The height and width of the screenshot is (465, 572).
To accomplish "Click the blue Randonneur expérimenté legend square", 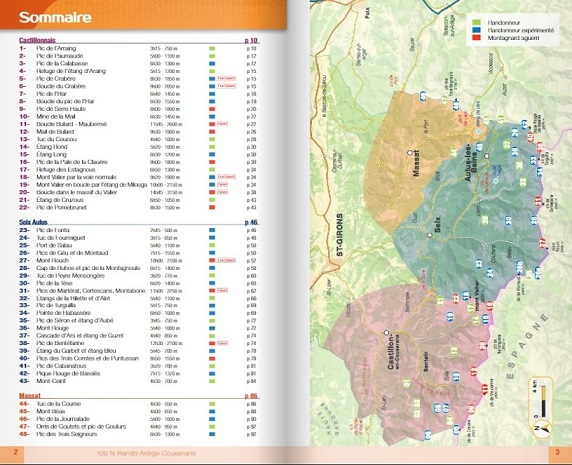I will point(475,30).
